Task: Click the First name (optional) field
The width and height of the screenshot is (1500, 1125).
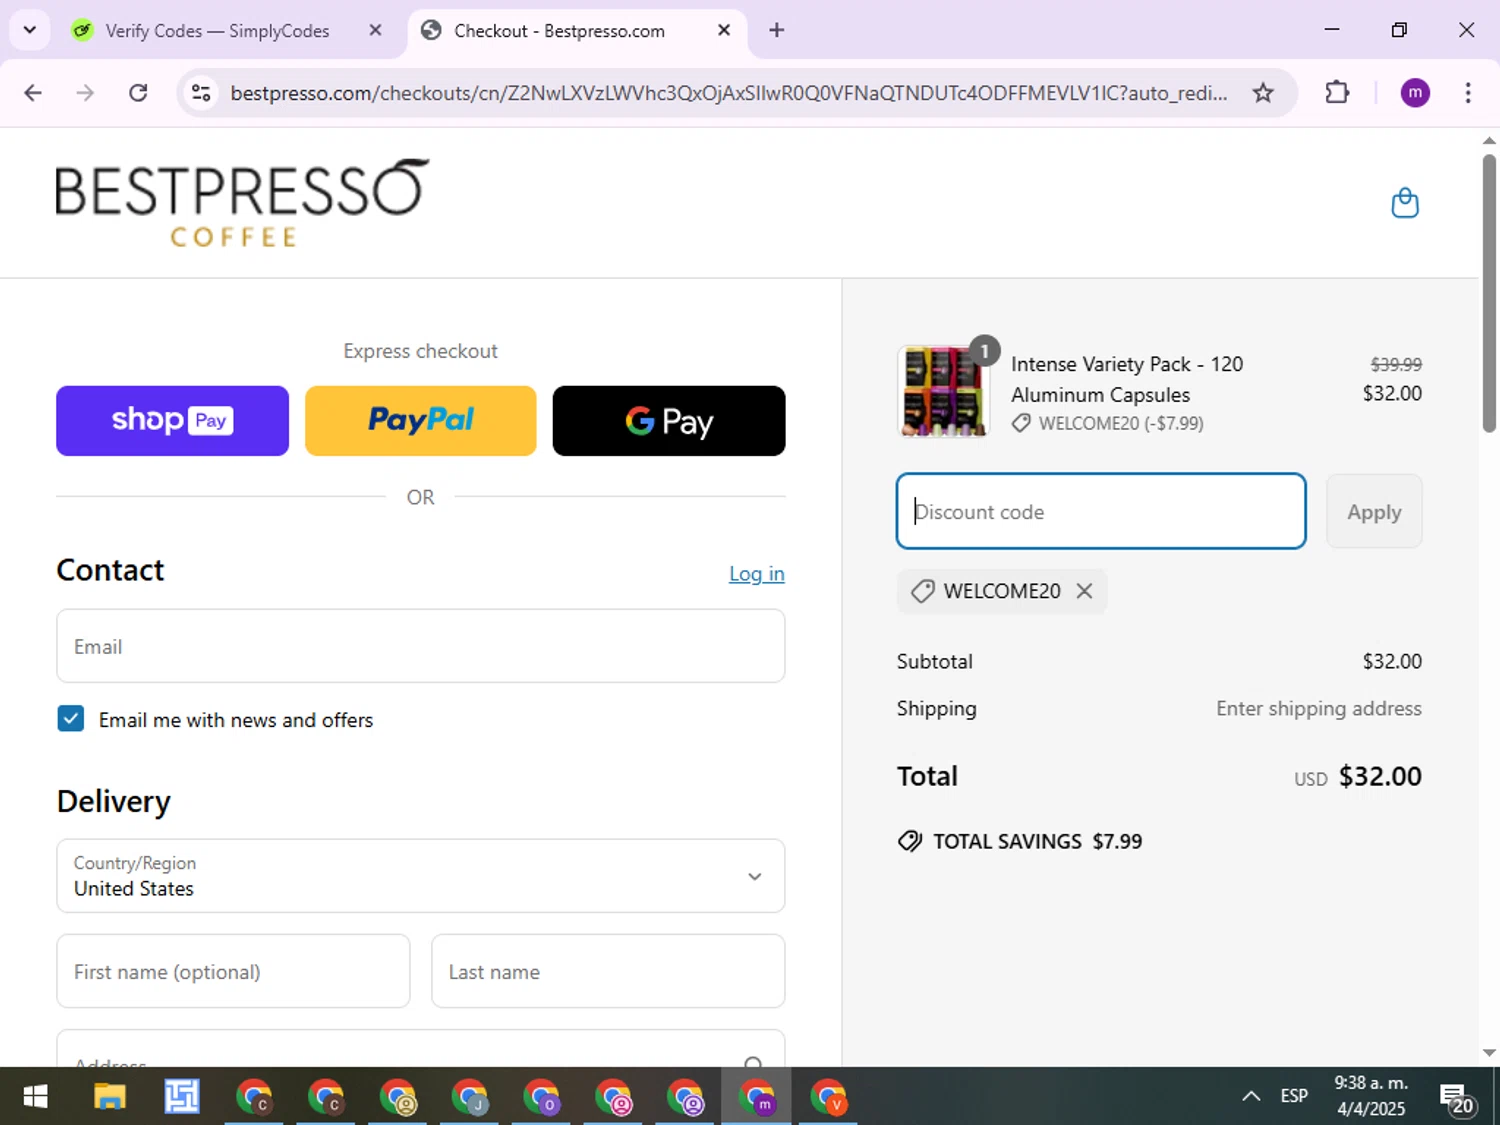Action: click(233, 971)
